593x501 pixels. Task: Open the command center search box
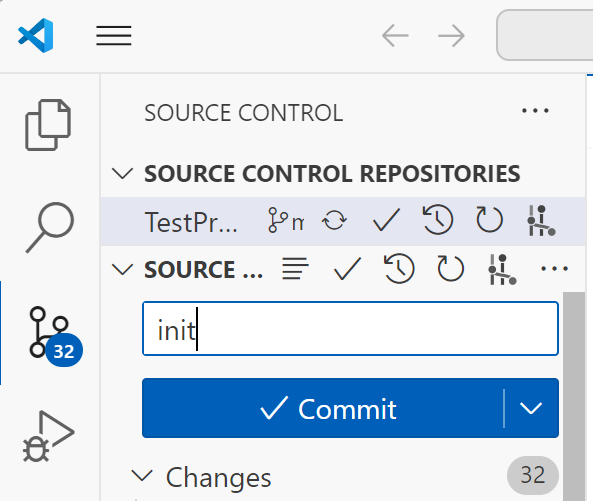click(545, 35)
